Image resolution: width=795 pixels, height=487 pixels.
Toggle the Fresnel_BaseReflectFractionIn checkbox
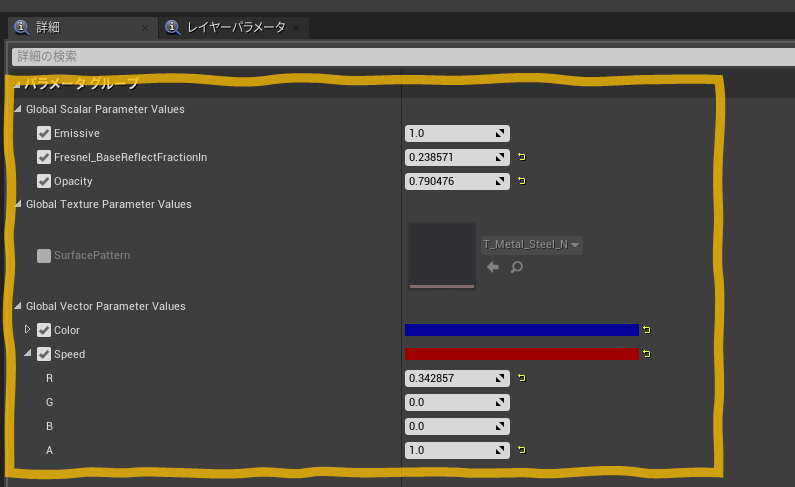point(44,157)
